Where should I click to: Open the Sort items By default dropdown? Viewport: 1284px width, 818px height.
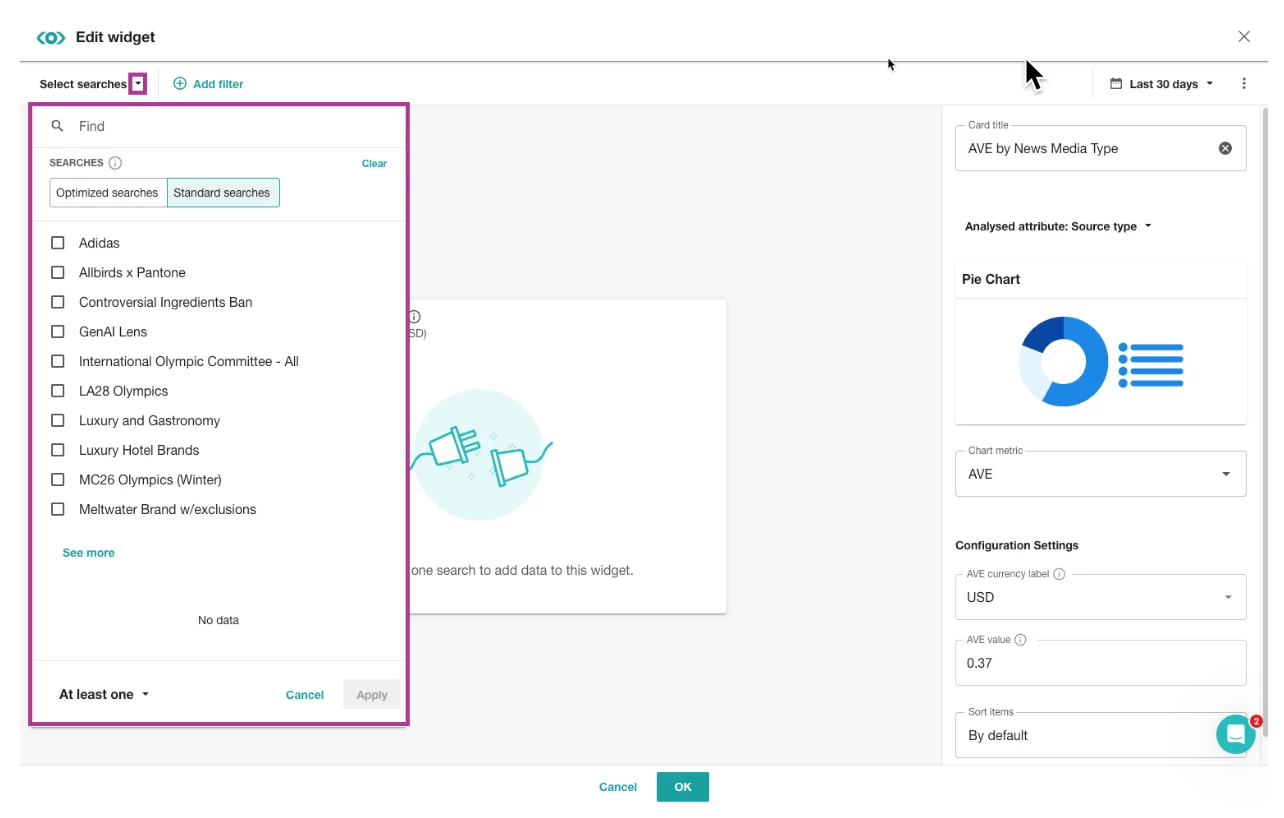pyautogui.click(x=1101, y=735)
